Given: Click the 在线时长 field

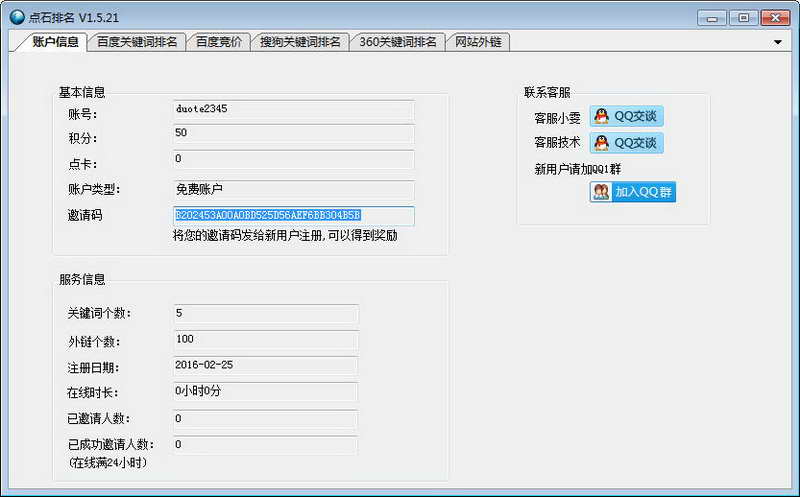Looking at the screenshot, I should 265,392.
